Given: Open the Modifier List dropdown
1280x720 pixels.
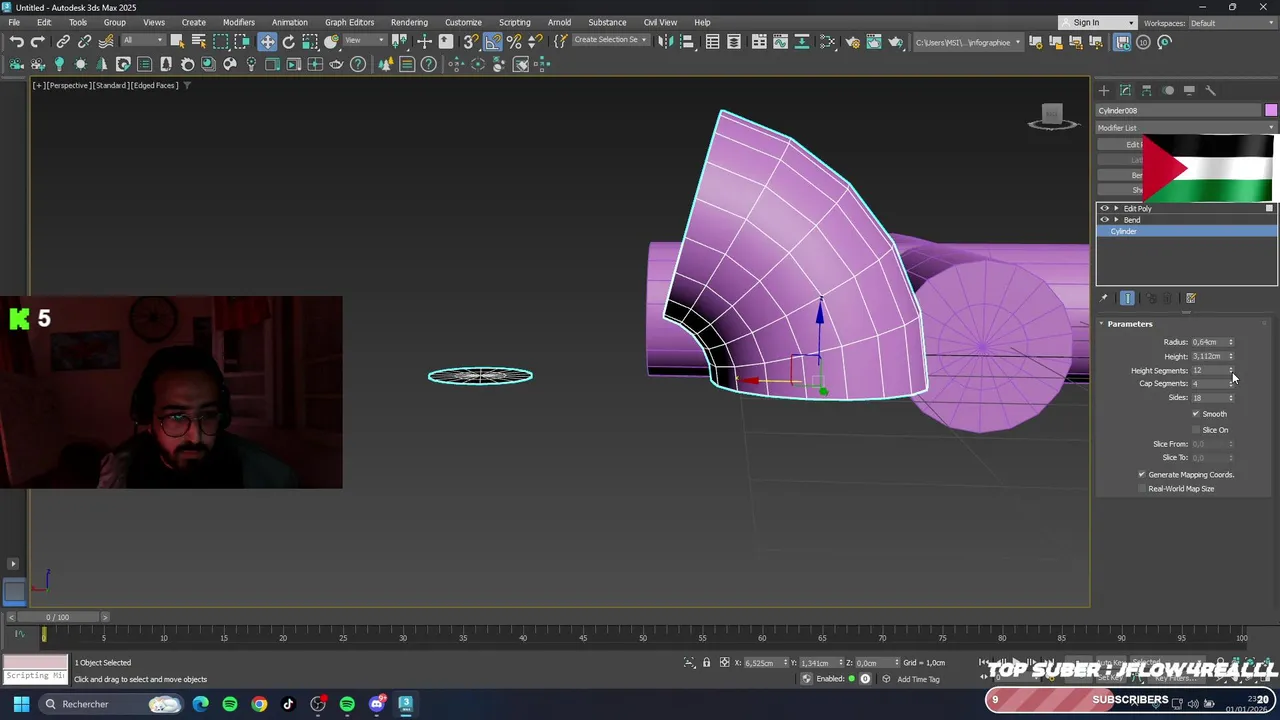Looking at the screenshot, I should 1186,128.
